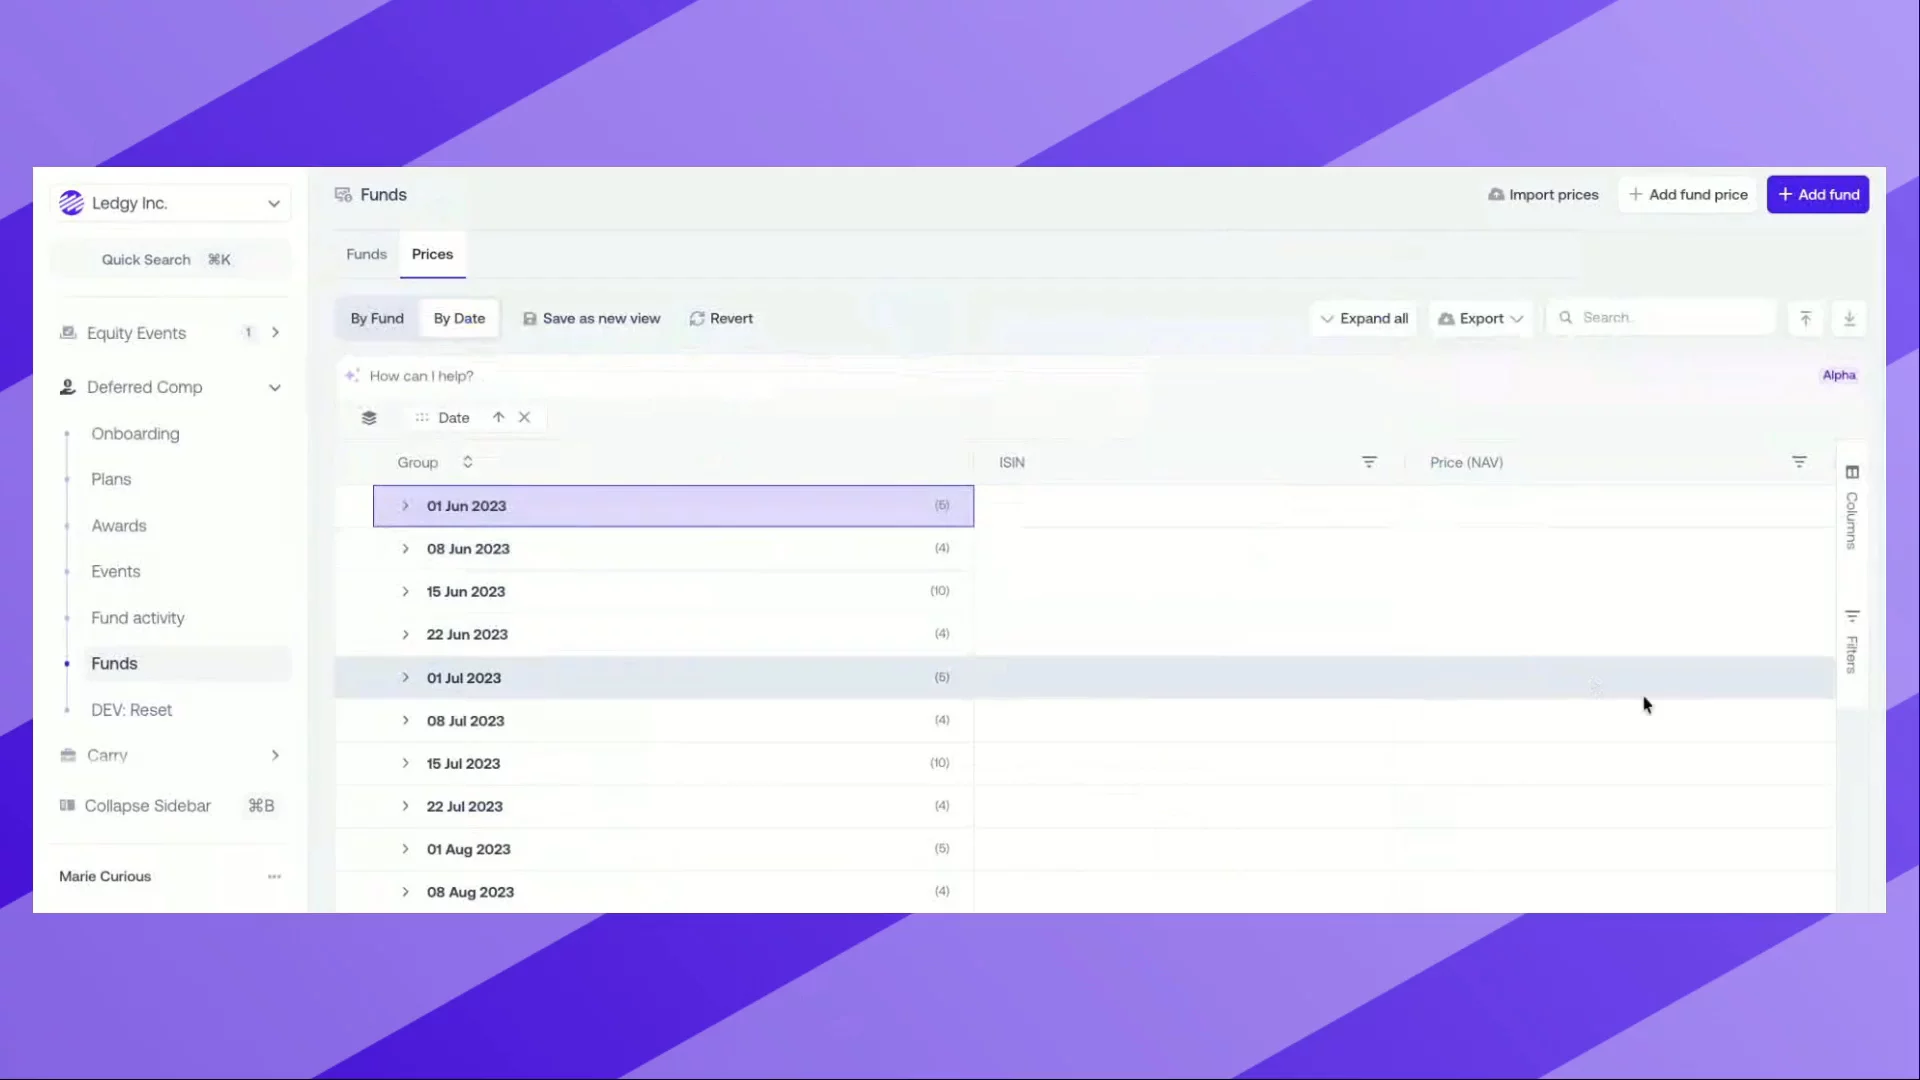Open the ISIN column filter icon
The width and height of the screenshot is (1920, 1080).
[x=1369, y=462]
